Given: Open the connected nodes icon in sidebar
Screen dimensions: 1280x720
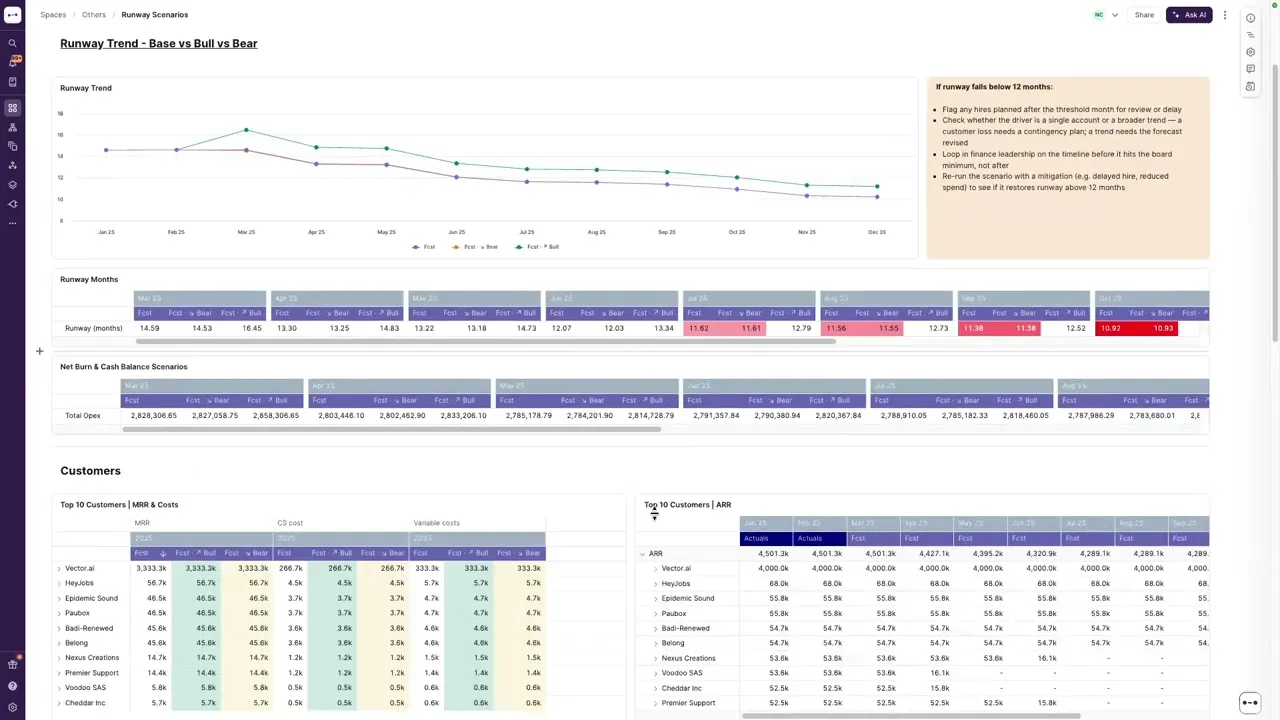Looking at the screenshot, I should pyautogui.click(x=12, y=165).
